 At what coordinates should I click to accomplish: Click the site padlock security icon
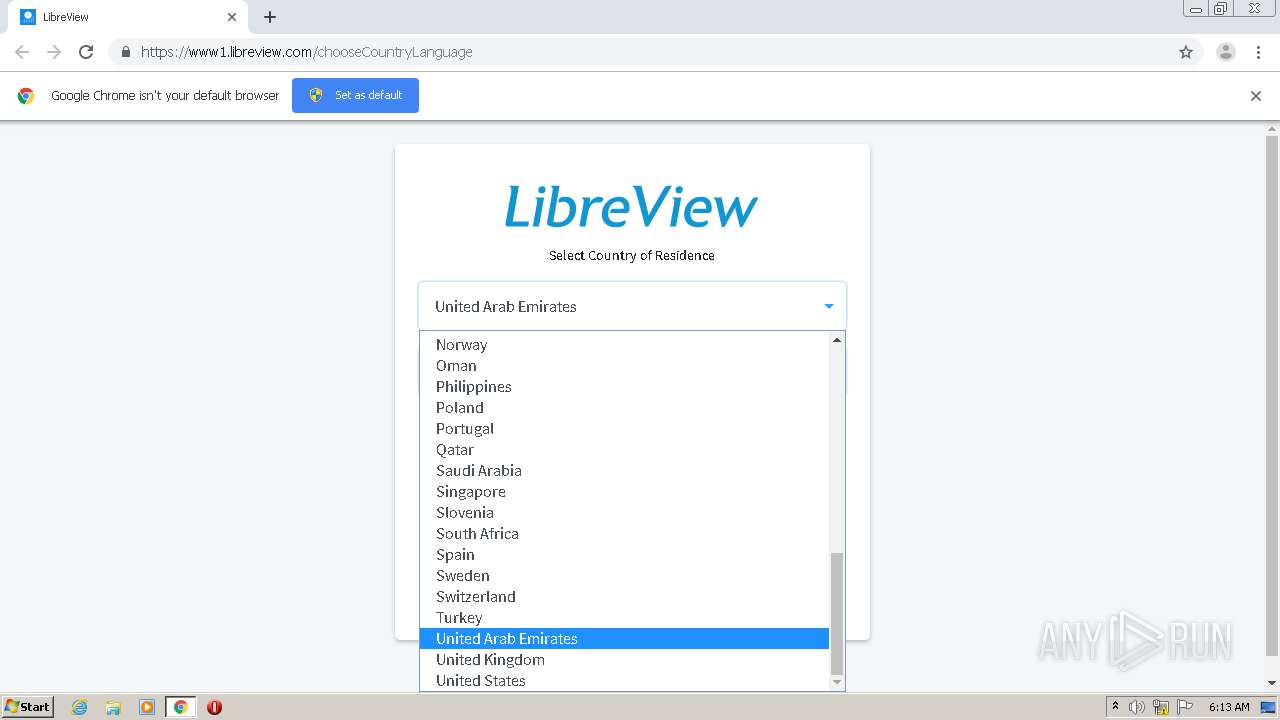pyautogui.click(x=125, y=52)
